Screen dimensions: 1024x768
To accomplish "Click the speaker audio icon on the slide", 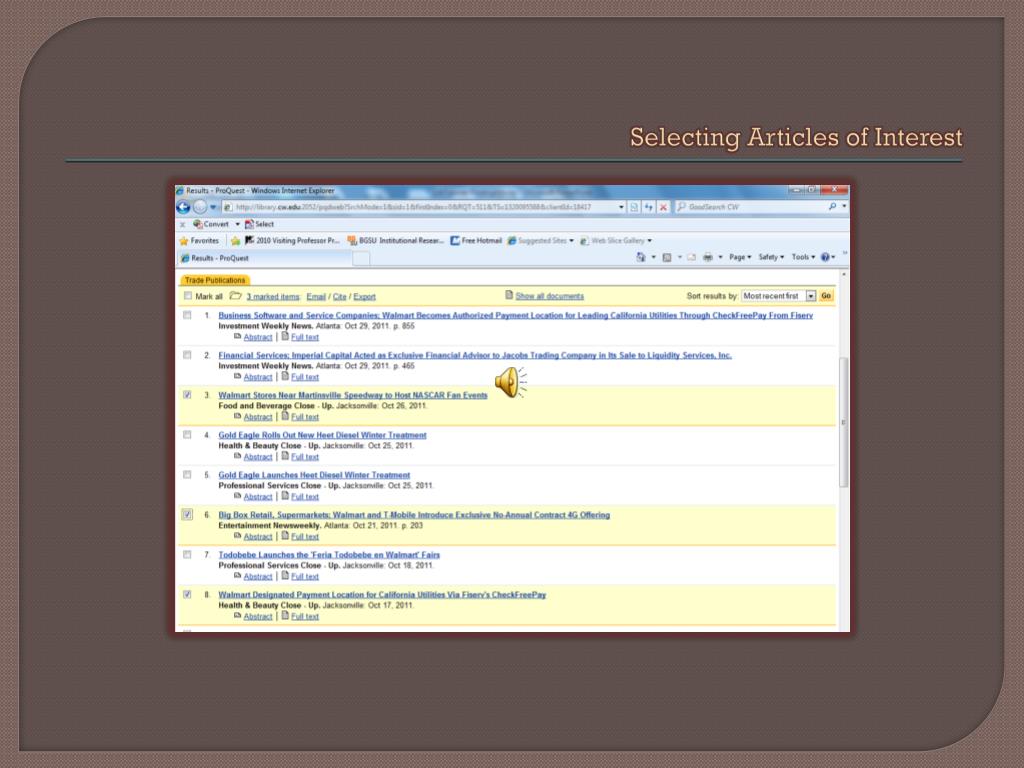I will [510, 382].
